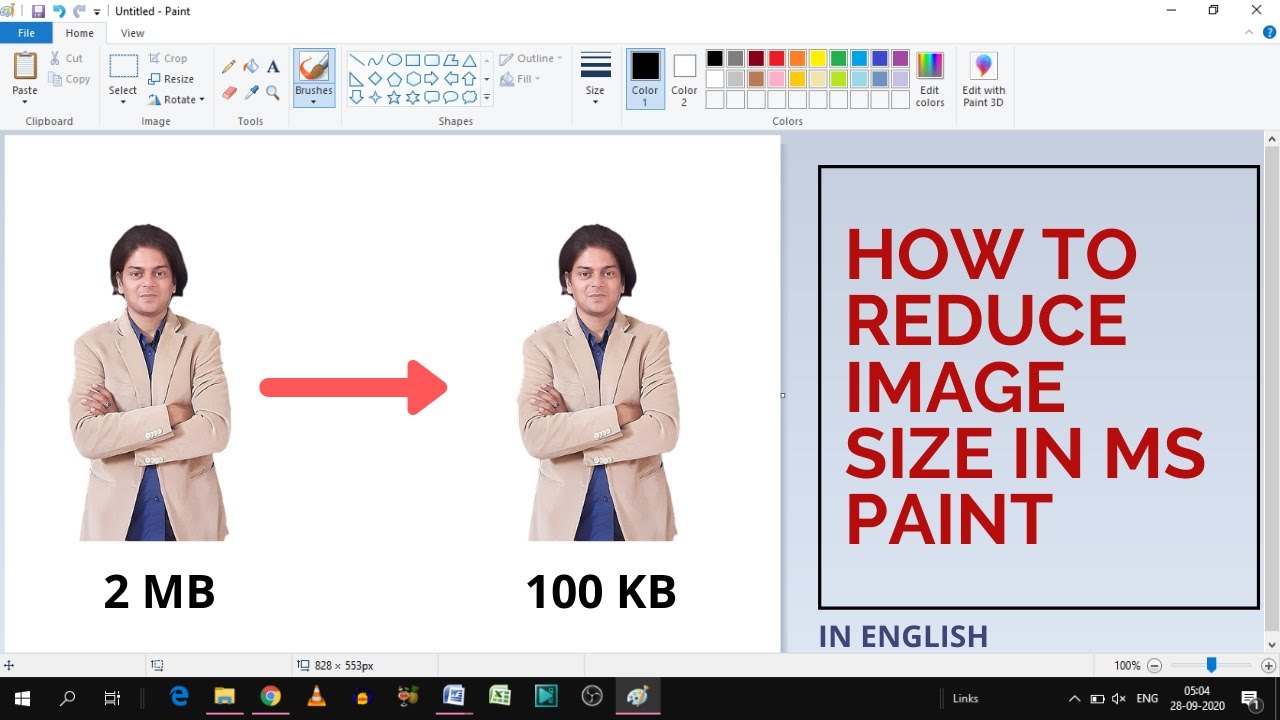
Task: Choose the Hexagon shape
Action: coord(413,79)
